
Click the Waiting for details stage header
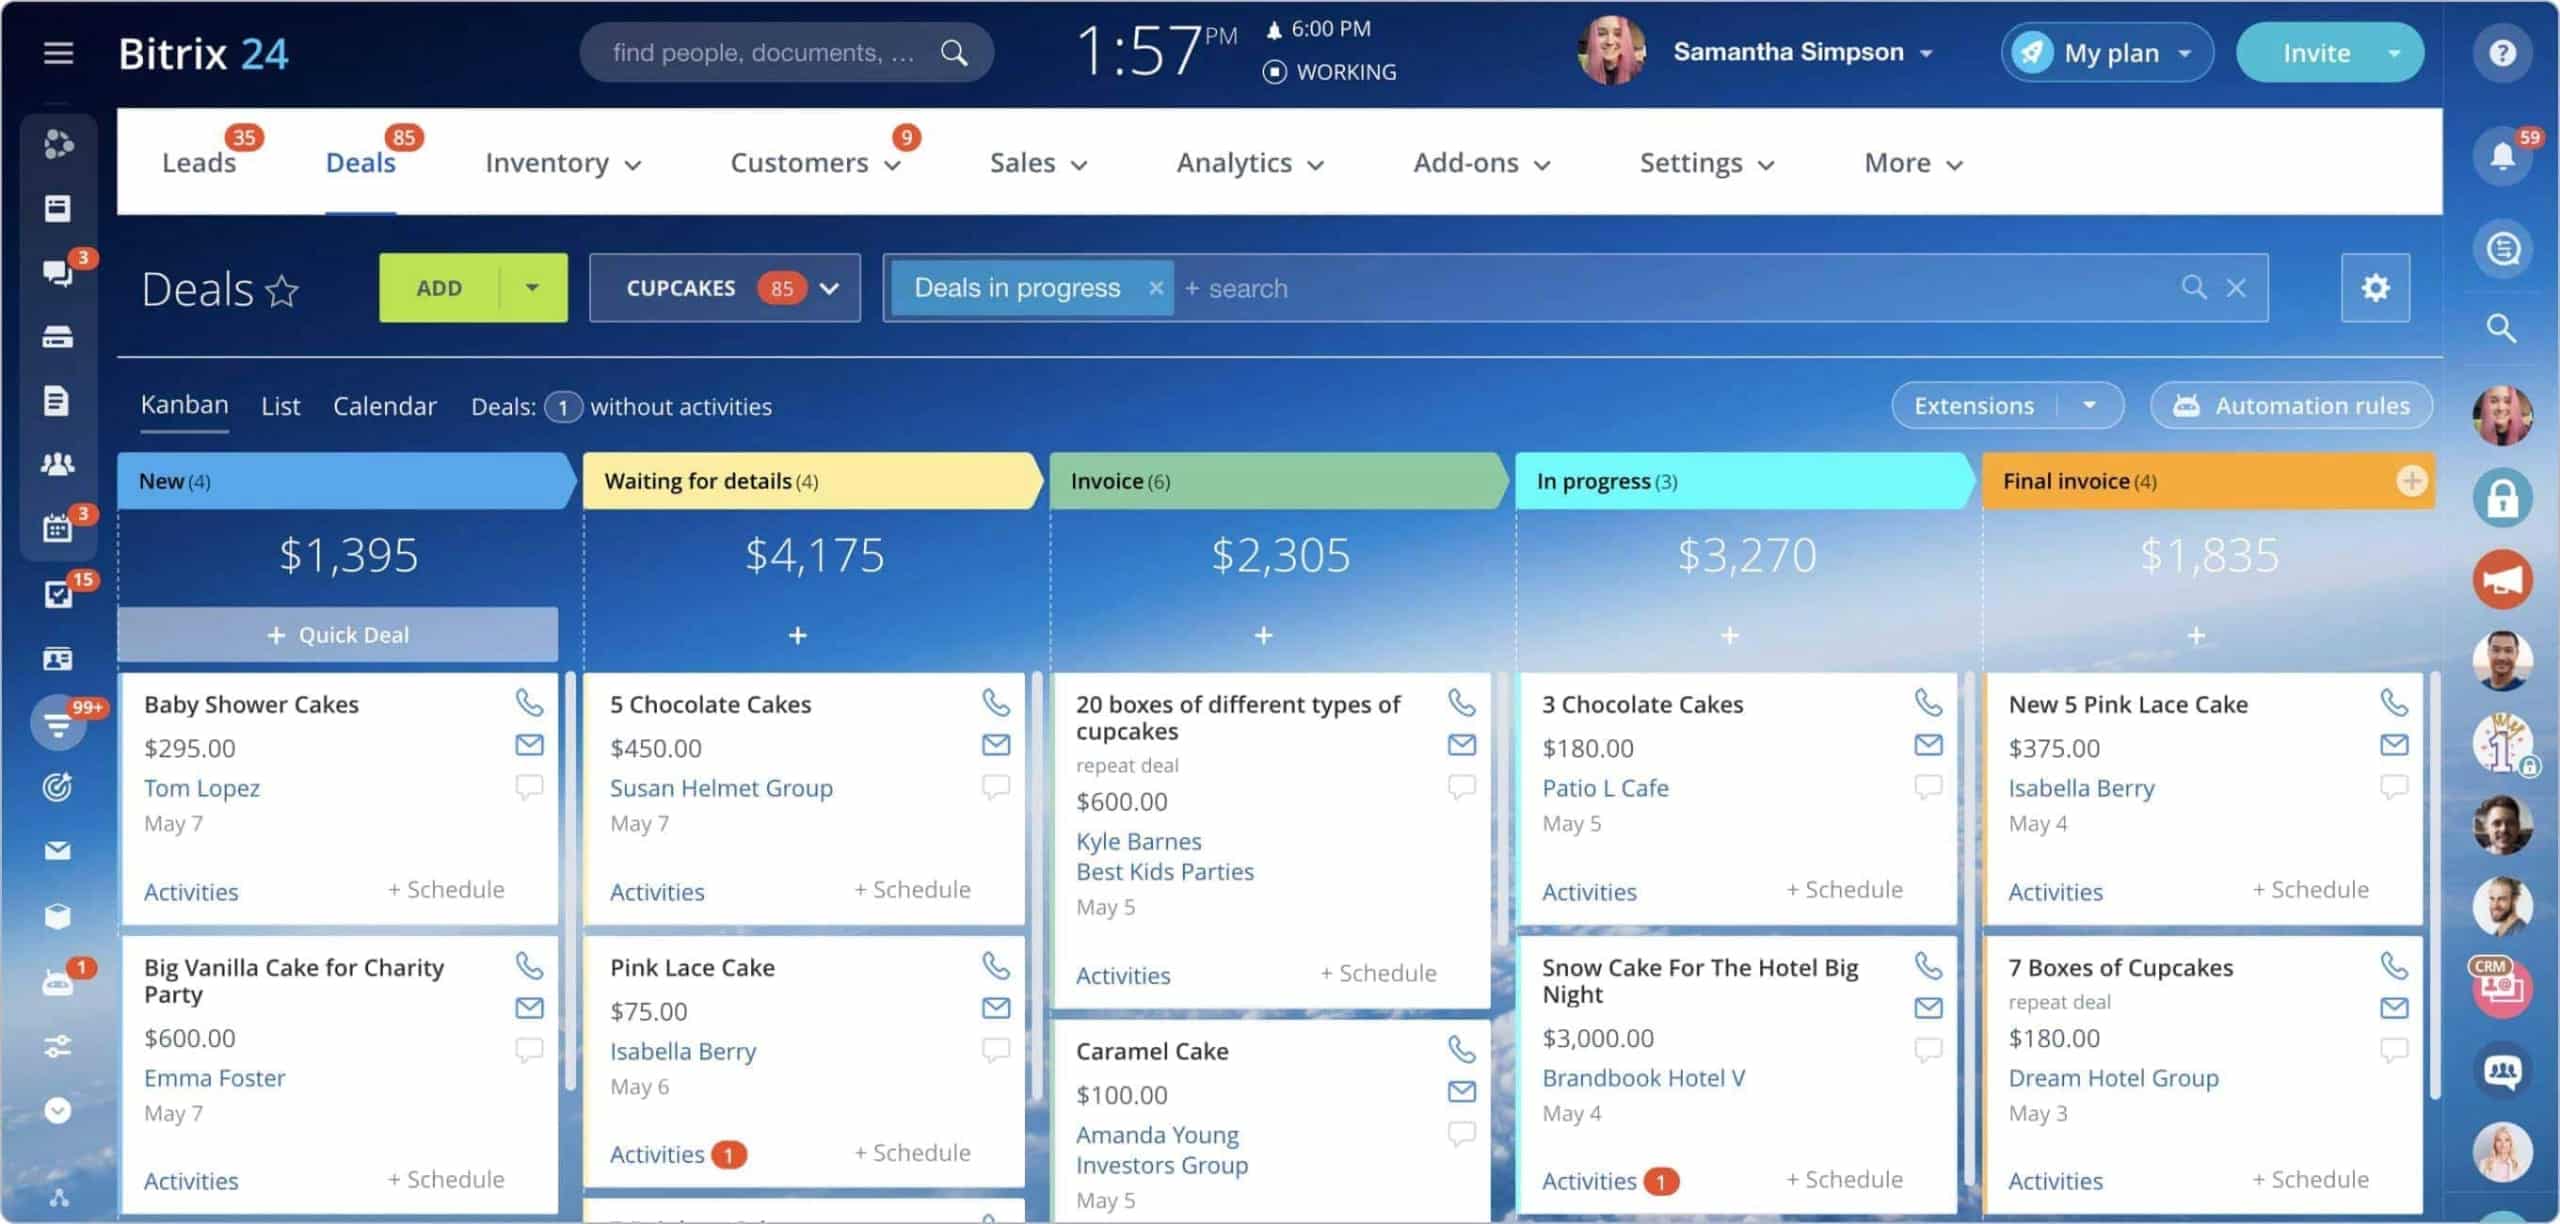point(812,481)
